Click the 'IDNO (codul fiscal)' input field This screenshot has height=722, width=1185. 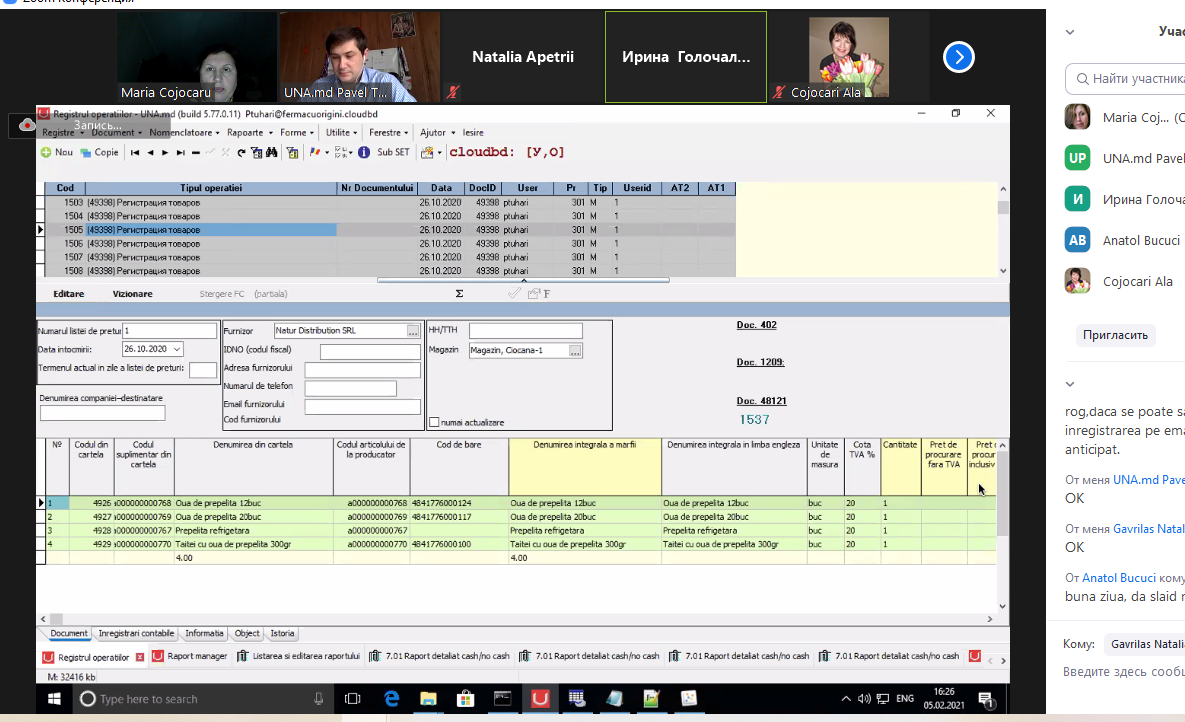[370, 352]
